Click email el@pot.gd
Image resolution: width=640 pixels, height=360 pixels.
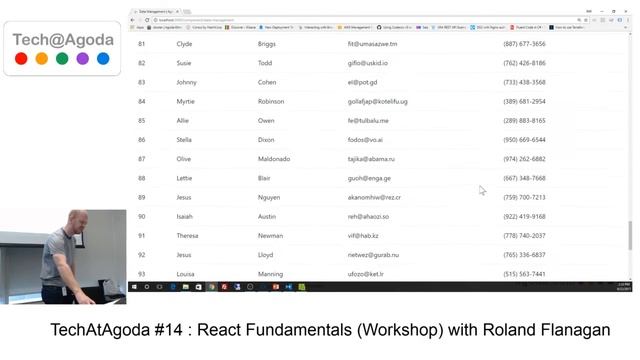[362, 82]
